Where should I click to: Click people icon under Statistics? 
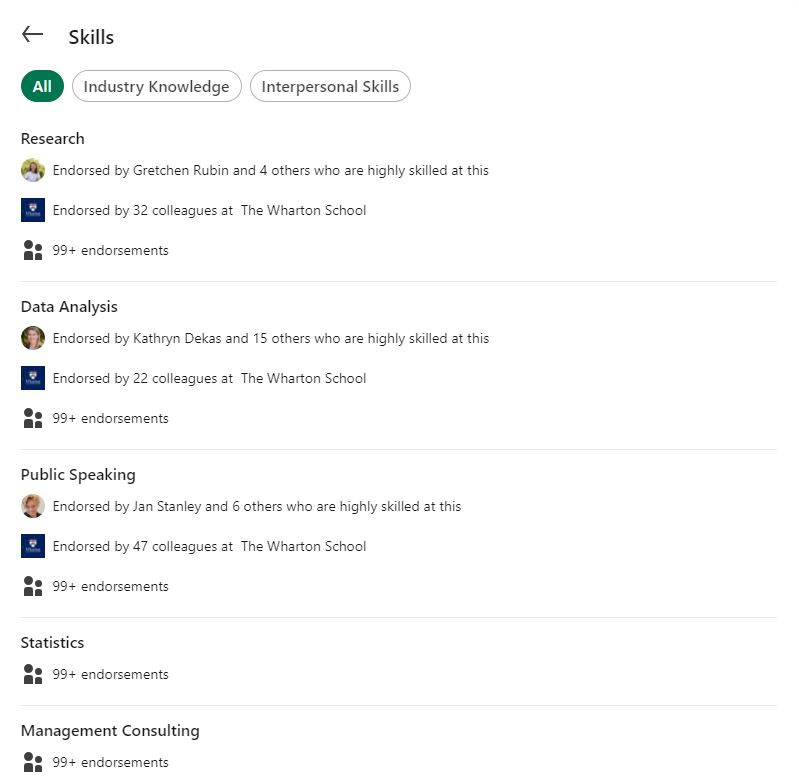(x=33, y=674)
